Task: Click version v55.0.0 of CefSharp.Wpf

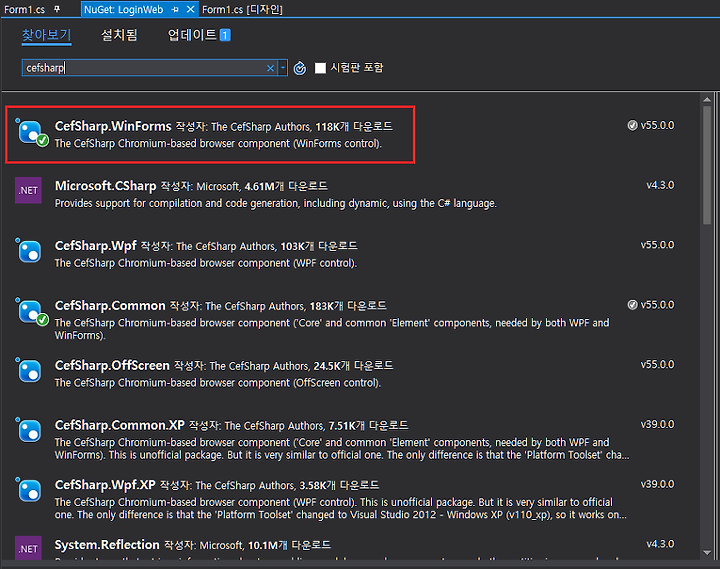Action: point(658,245)
